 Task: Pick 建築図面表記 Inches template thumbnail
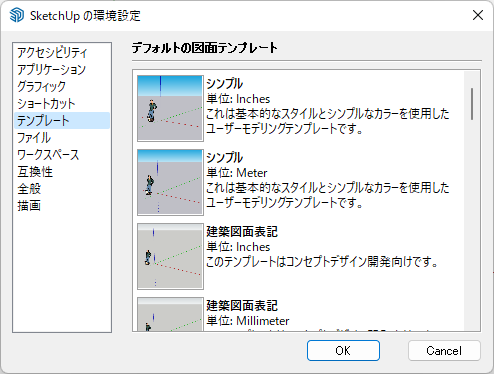pyautogui.click(x=170, y=256)
